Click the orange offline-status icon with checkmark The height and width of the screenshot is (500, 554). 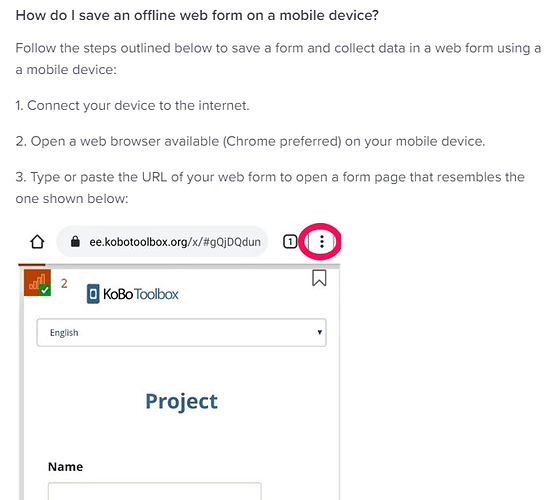[x=37, y=283]
